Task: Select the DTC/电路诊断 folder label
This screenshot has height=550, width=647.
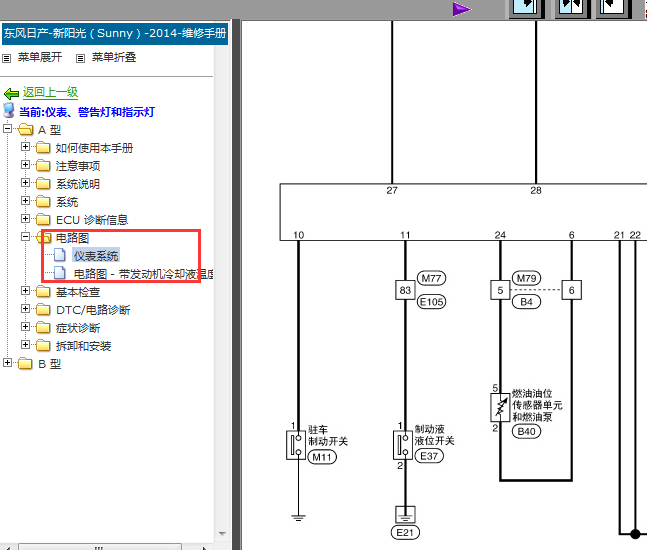Action: tap(93, 310)
